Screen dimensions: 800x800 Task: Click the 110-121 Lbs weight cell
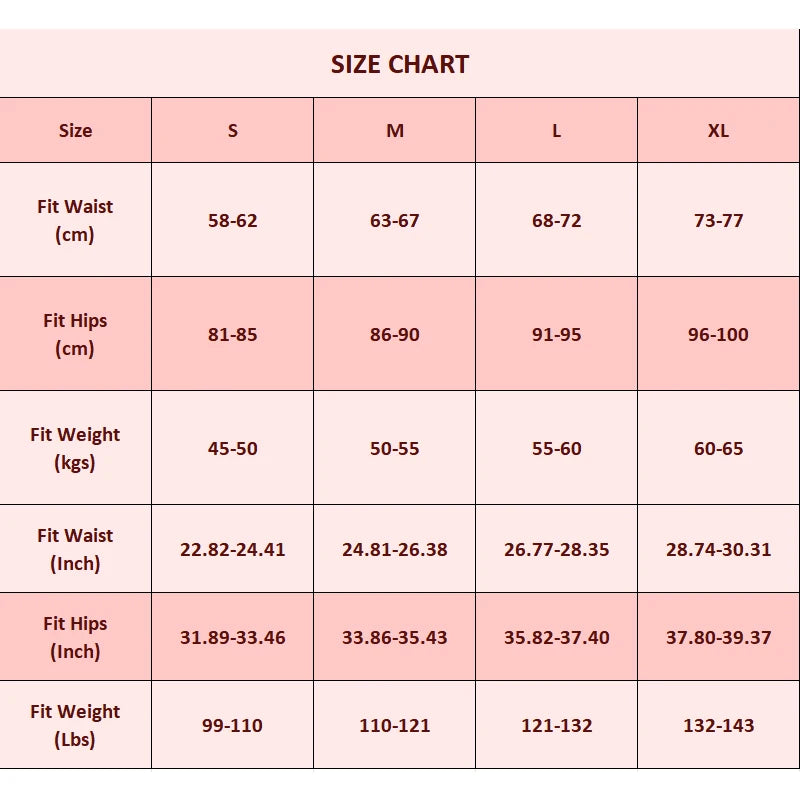point(394,724)
